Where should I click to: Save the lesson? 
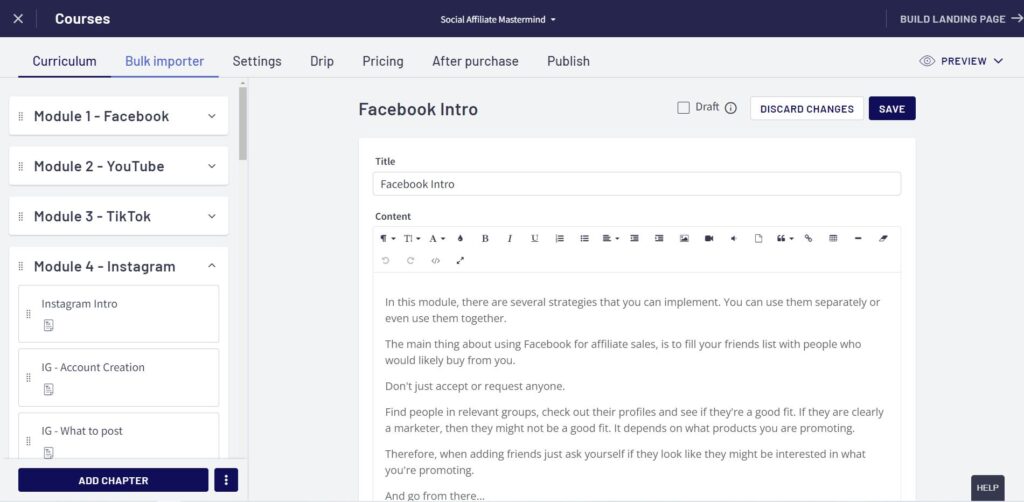pyautogui.click(x=891, y=108)
